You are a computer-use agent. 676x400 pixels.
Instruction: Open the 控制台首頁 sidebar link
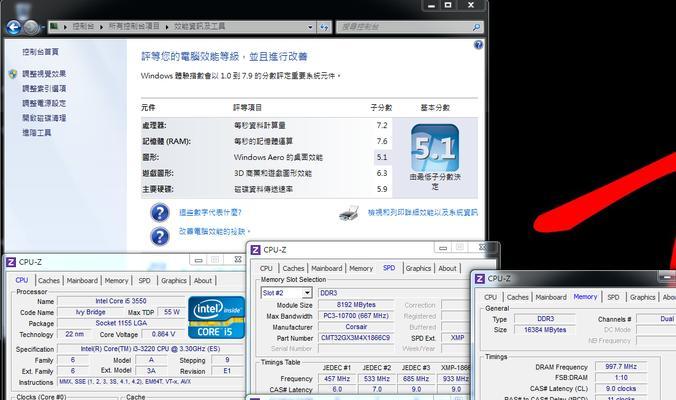41,52
